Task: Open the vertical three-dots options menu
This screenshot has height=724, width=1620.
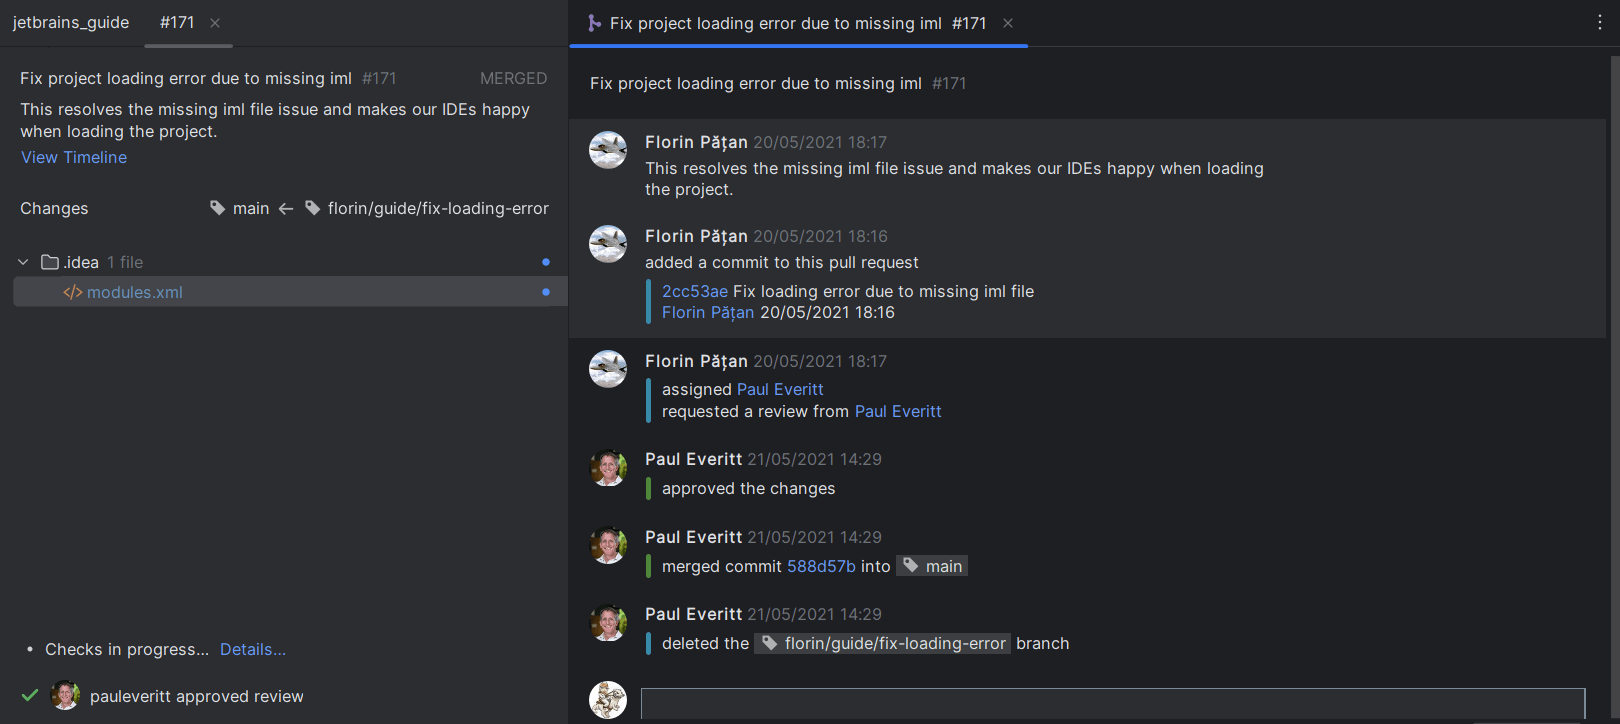Action: [x=1599, y=23]
